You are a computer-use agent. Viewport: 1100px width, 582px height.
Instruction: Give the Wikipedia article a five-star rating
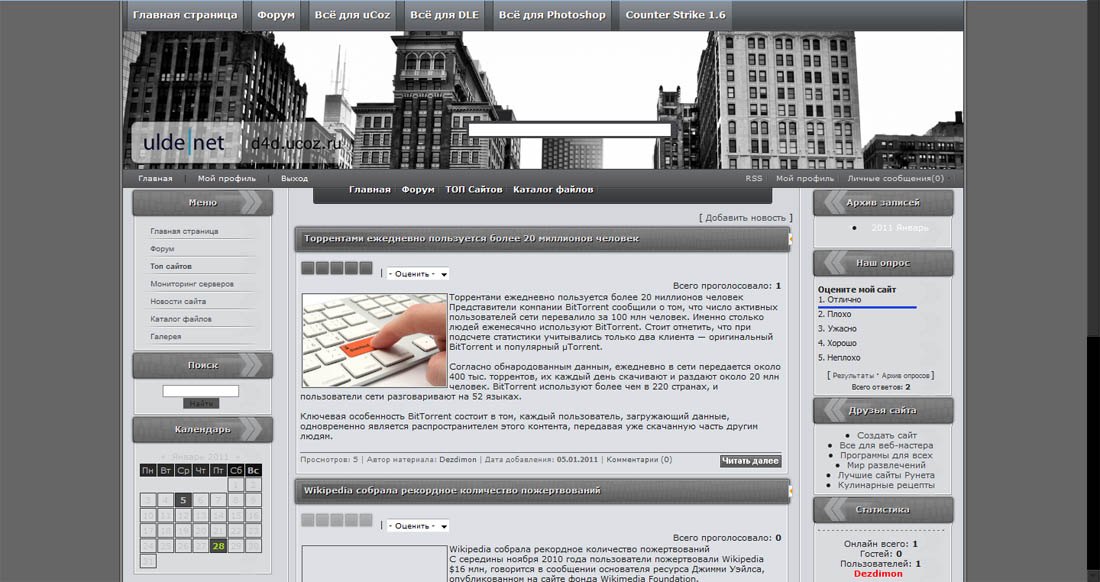tap(365, 520)
